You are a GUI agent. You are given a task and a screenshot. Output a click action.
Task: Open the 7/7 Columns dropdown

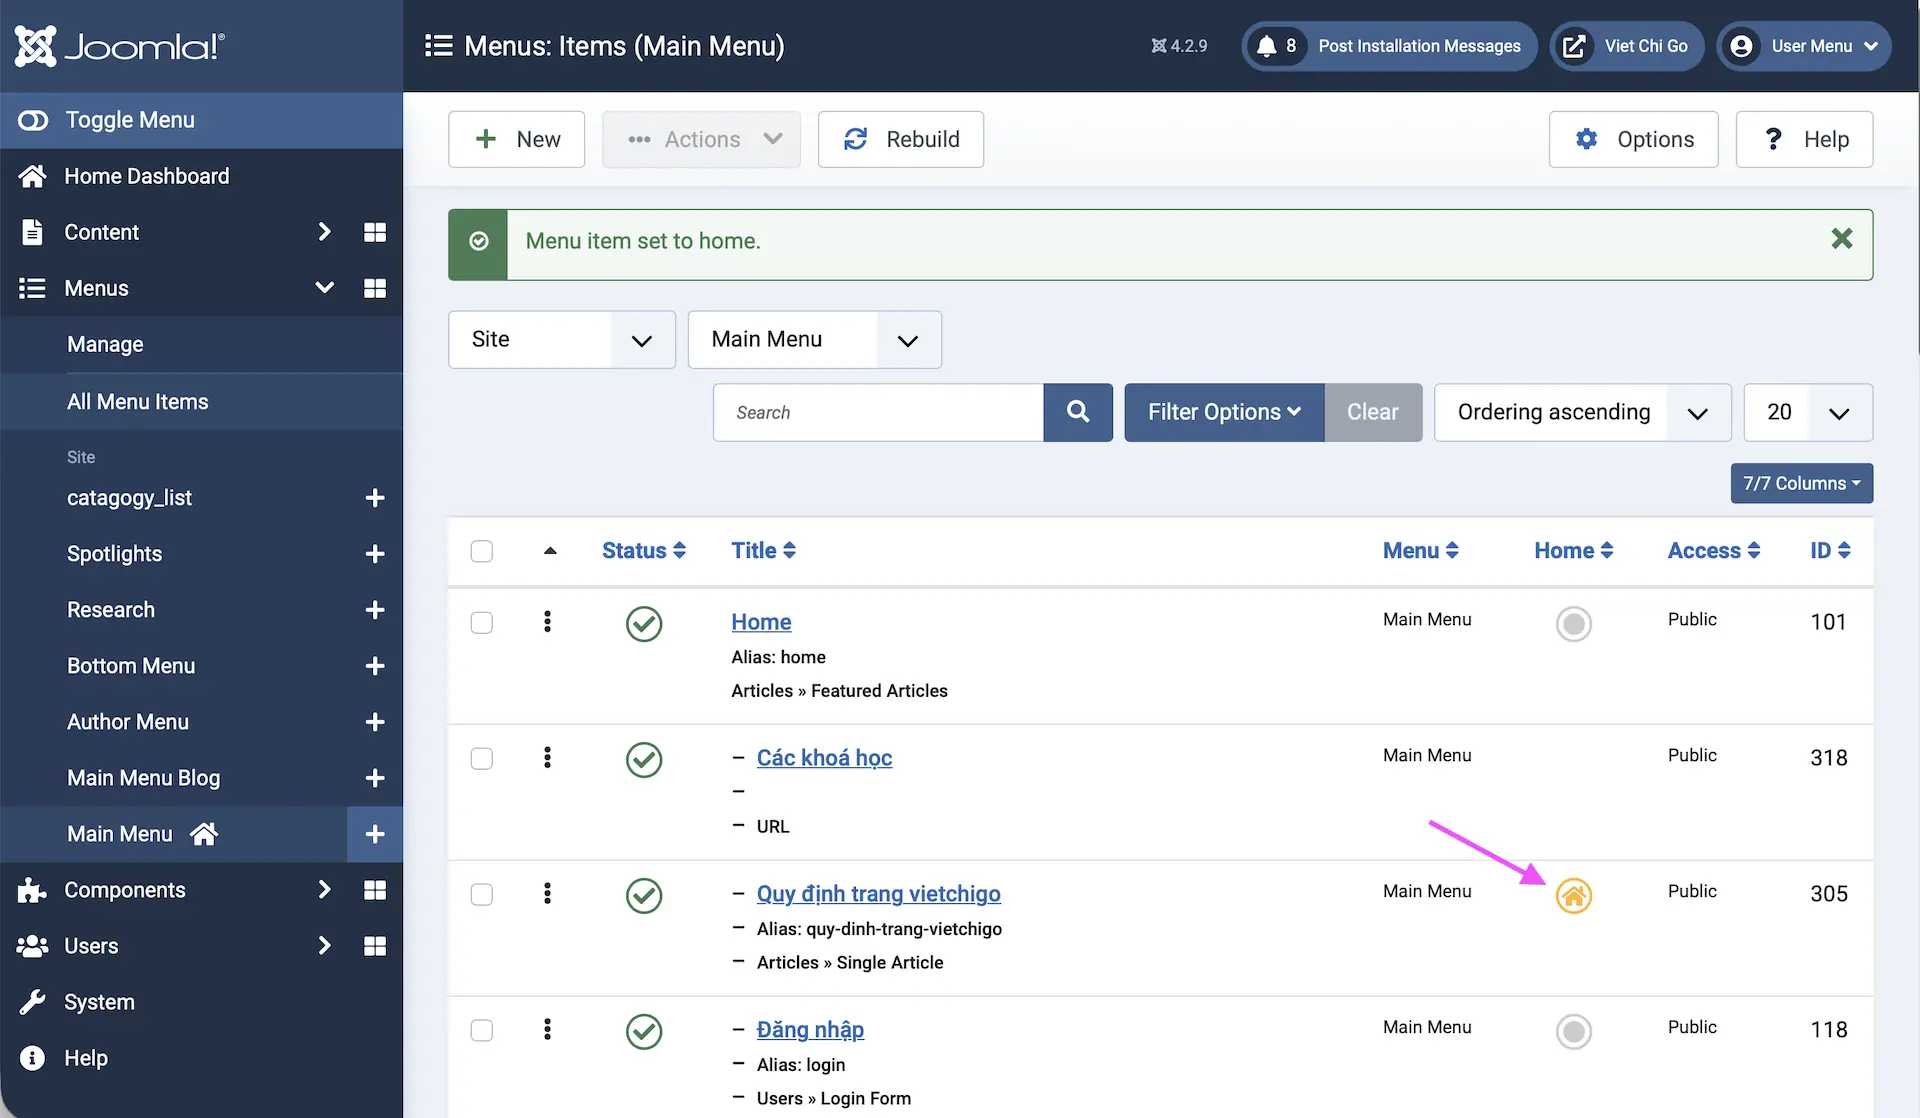click(1801, 483)
